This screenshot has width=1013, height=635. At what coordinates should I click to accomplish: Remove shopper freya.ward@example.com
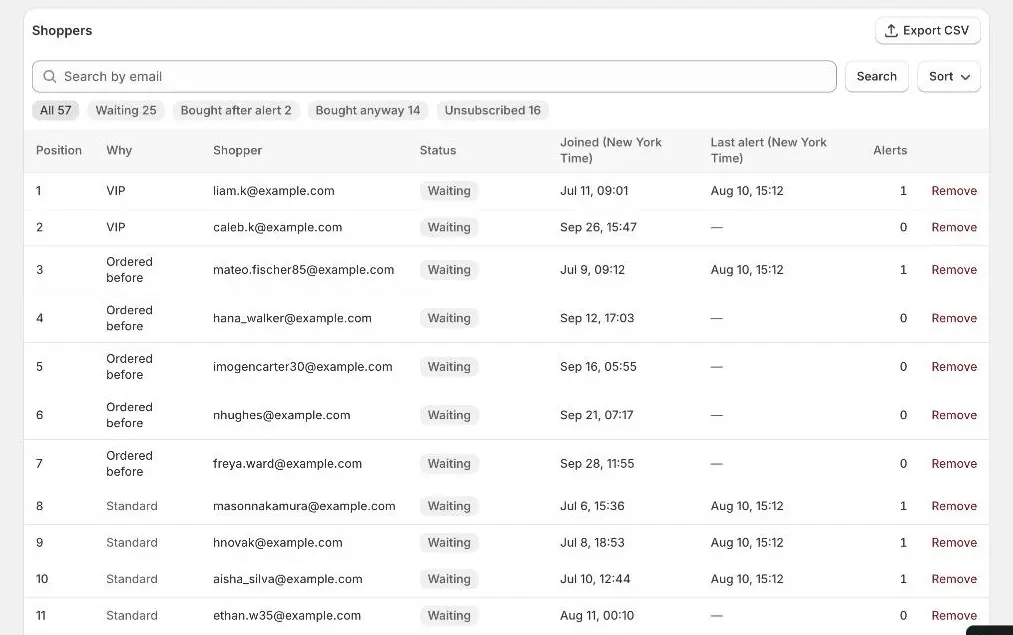click(954, 463)
